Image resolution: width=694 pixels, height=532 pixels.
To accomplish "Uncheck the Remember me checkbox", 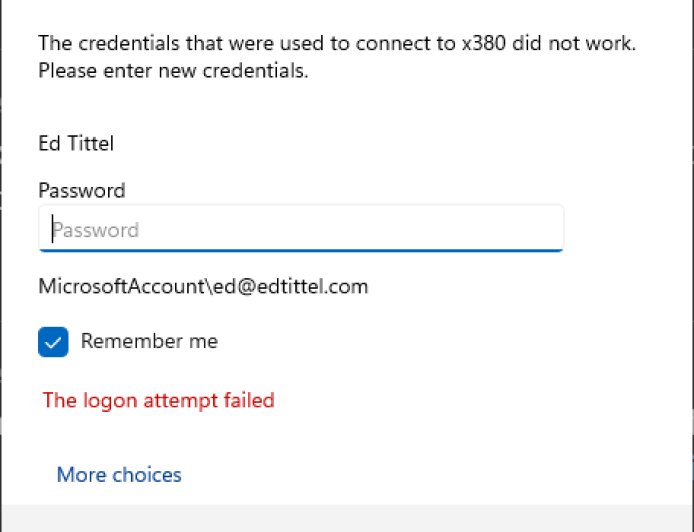I will click(x=53, y=342).
